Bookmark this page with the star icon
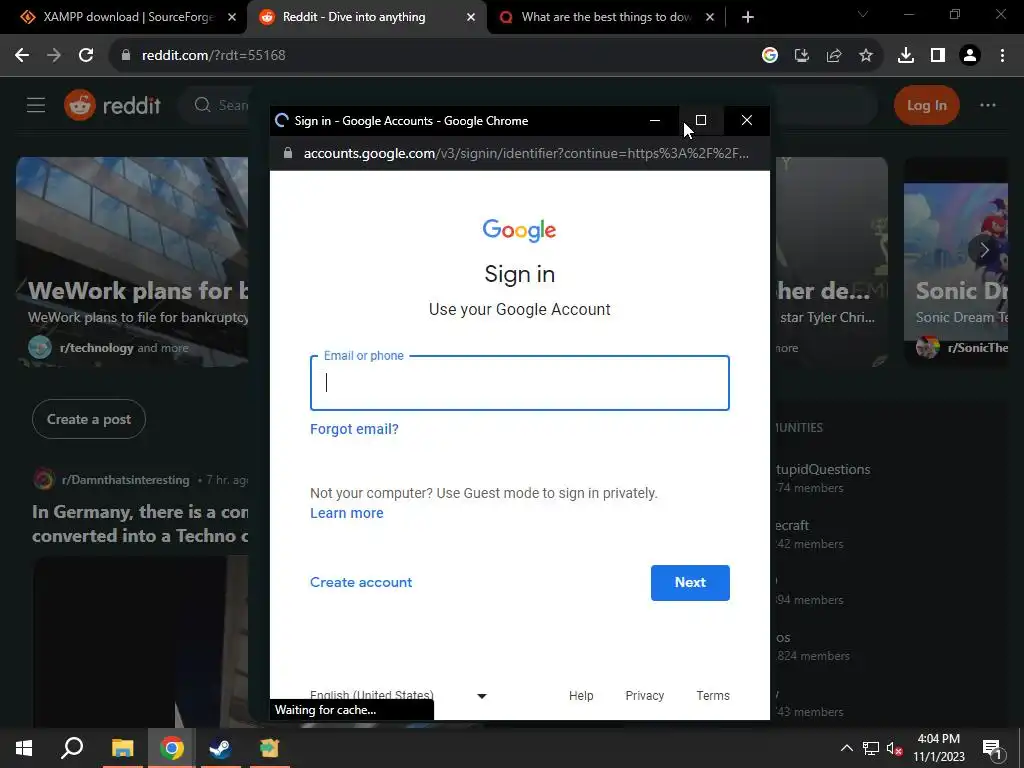This screenshot has width=1024, height=768. [x=866, y=56]
